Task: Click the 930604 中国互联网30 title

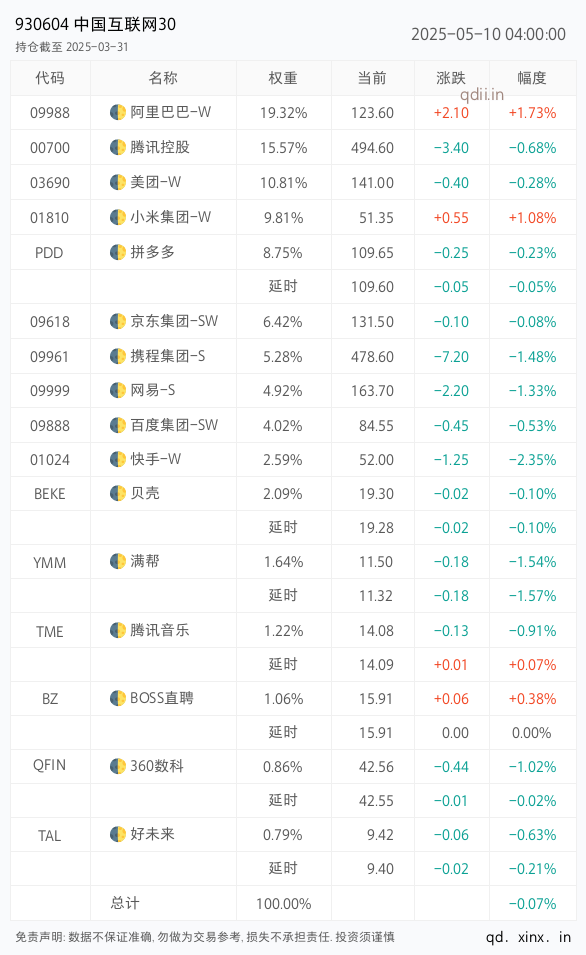Action: click(x=96, y=24)
